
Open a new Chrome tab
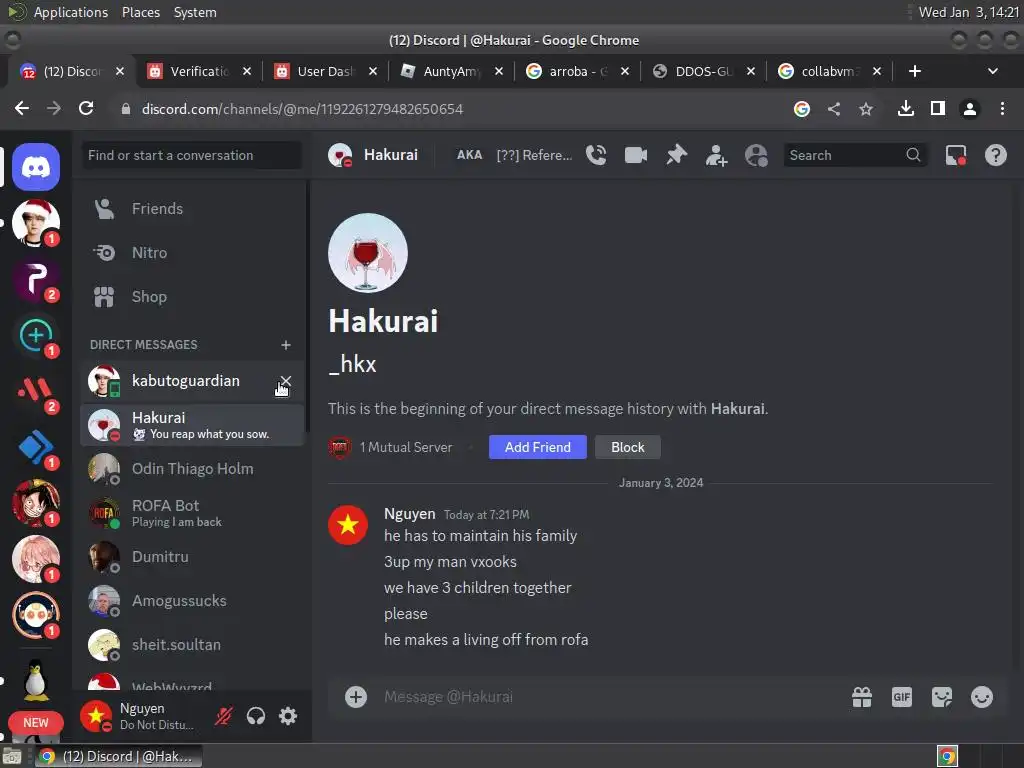coord(914,71)
